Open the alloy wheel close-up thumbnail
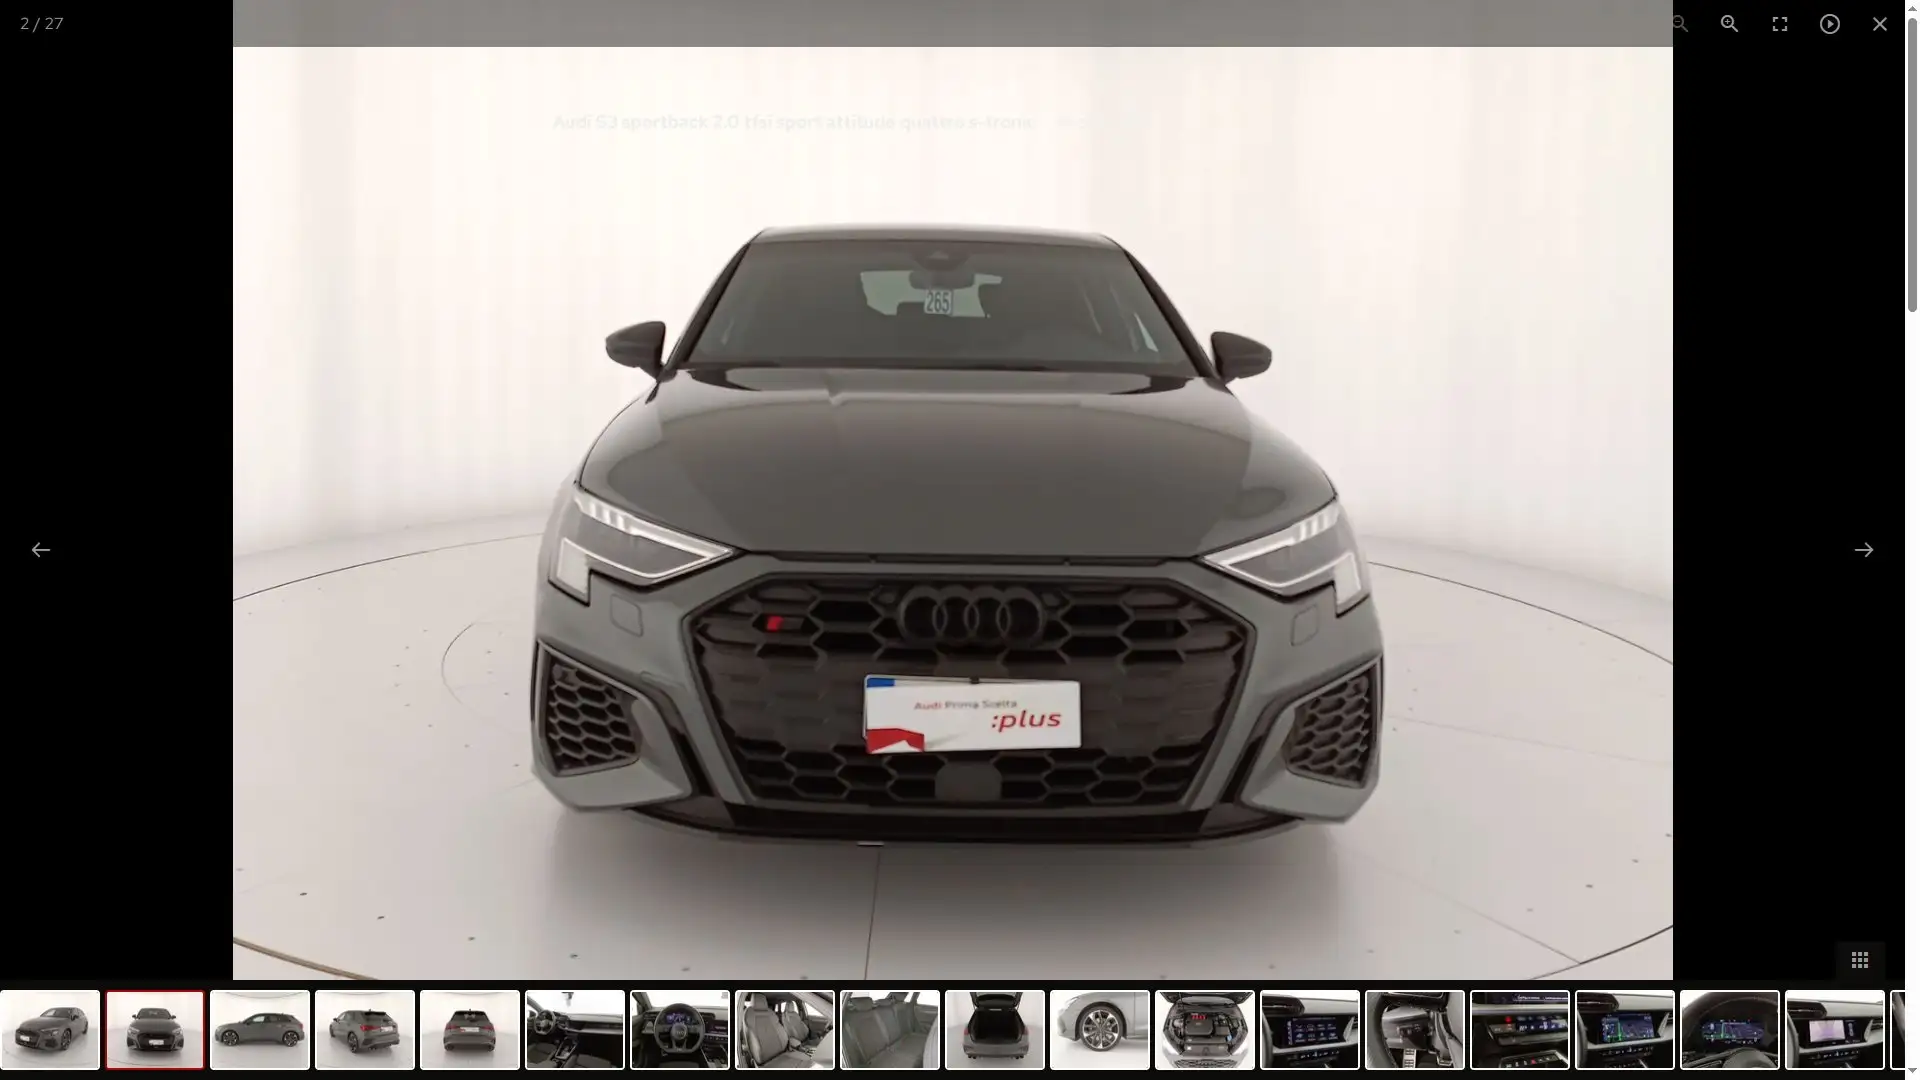Screen dimensions: 1920x1080 [1100, 1030]
